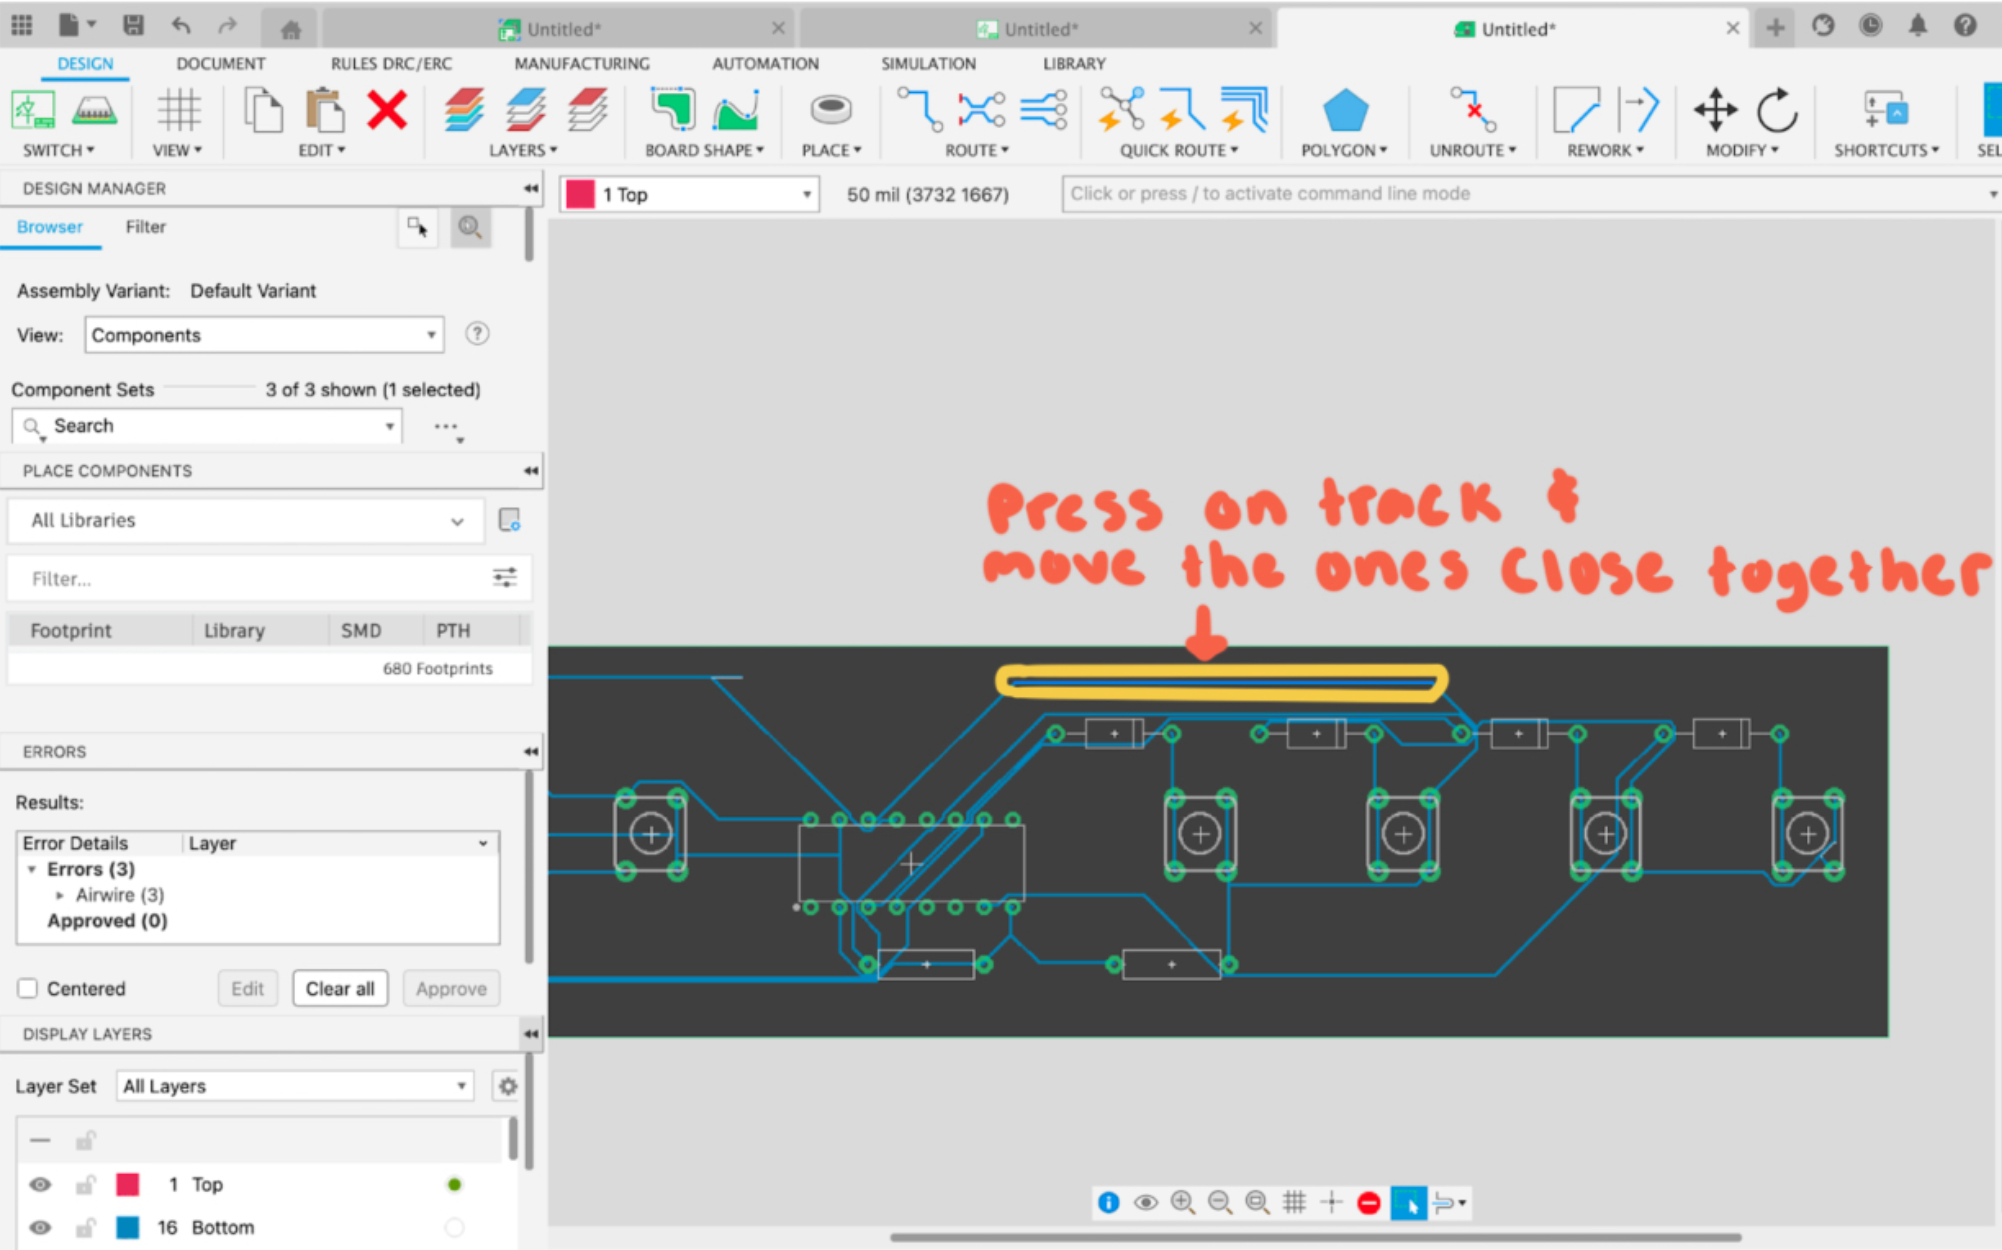
Task: Click the paste clipboard icon
Action: pyautogui.click(x=325, y=110)
